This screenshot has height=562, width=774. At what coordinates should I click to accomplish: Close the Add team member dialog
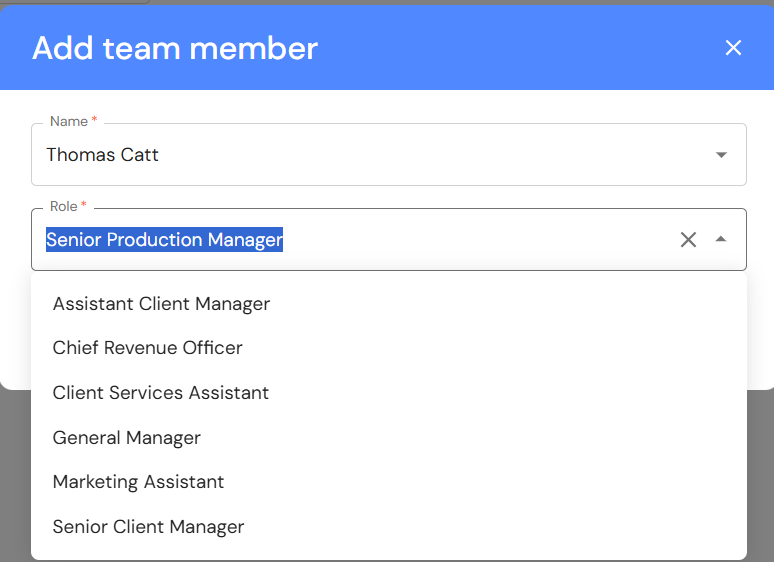pos(733,48)
